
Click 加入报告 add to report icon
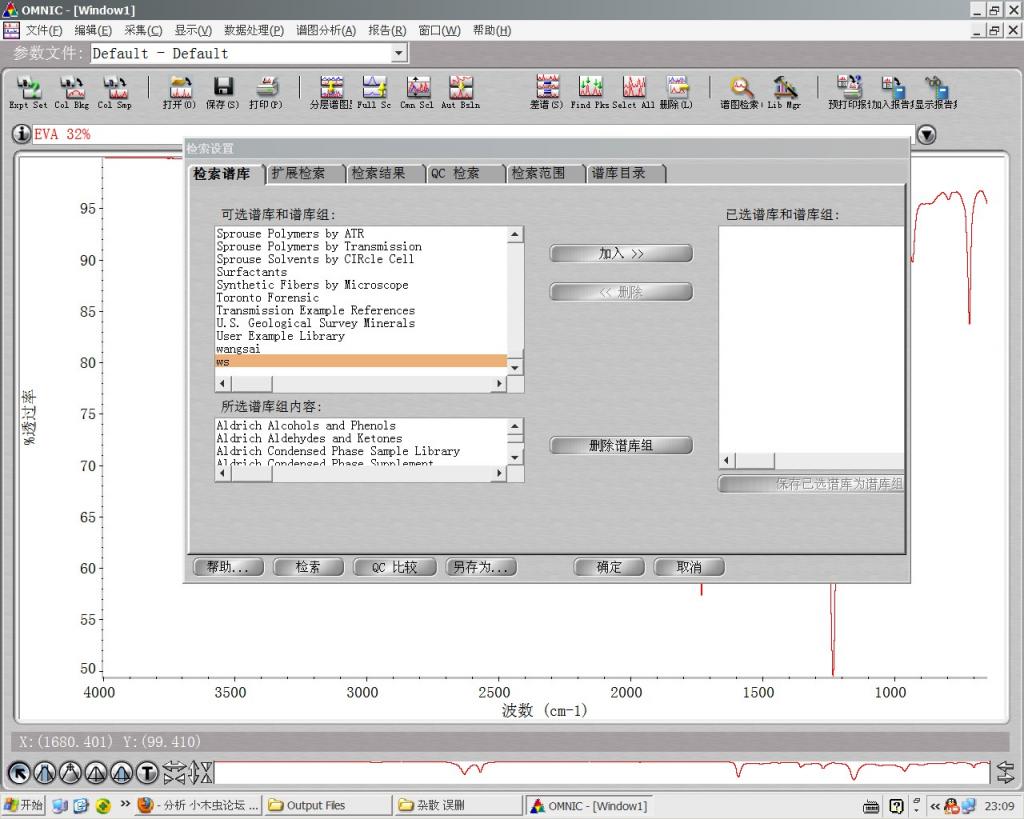pos(893,91)
